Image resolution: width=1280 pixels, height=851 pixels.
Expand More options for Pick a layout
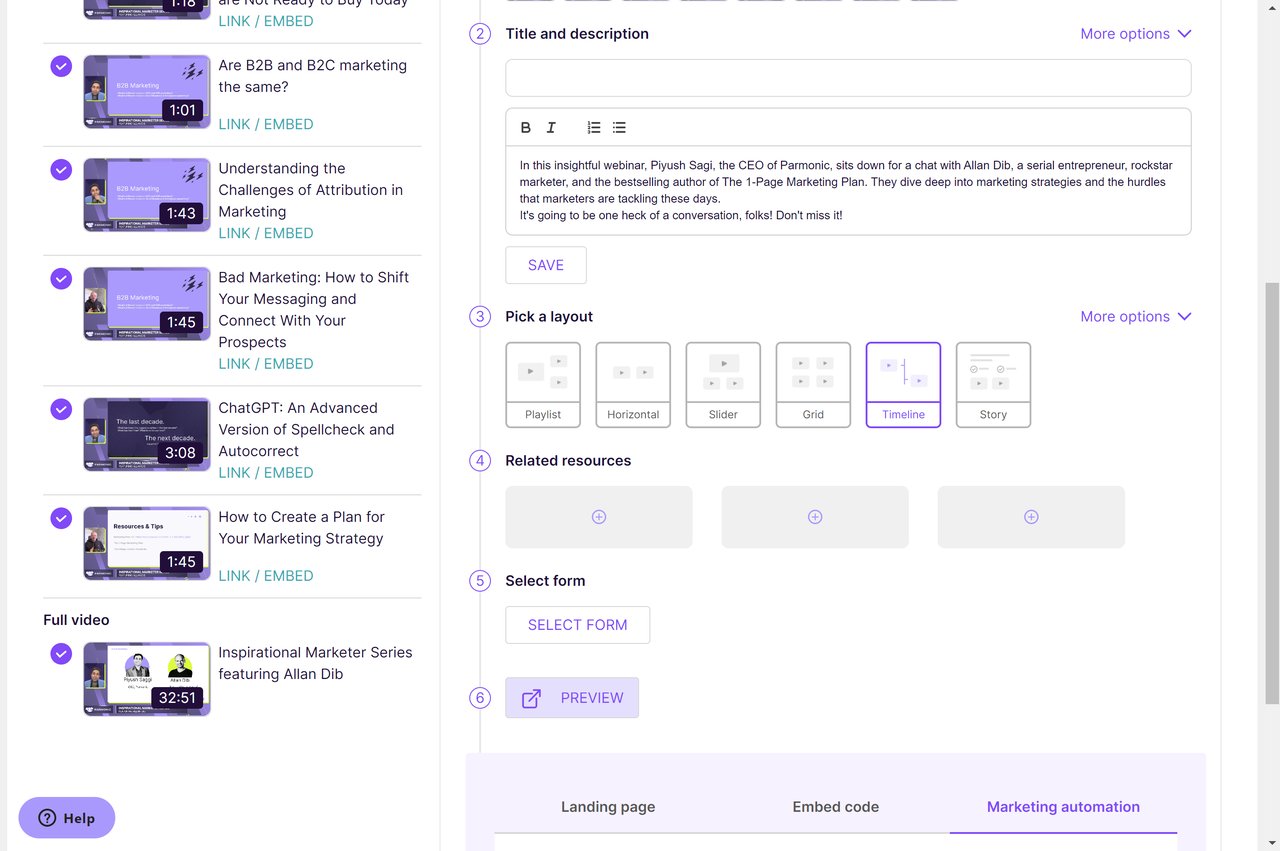click(x=1136, y=317)
